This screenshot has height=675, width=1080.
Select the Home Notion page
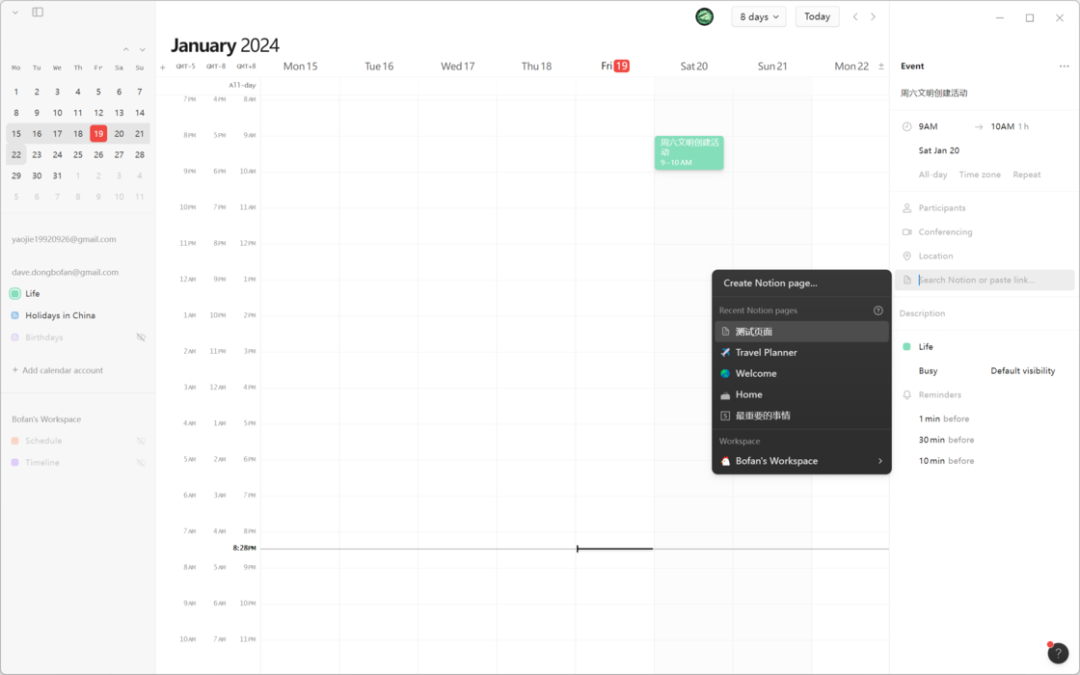click(x=802, y=395)
